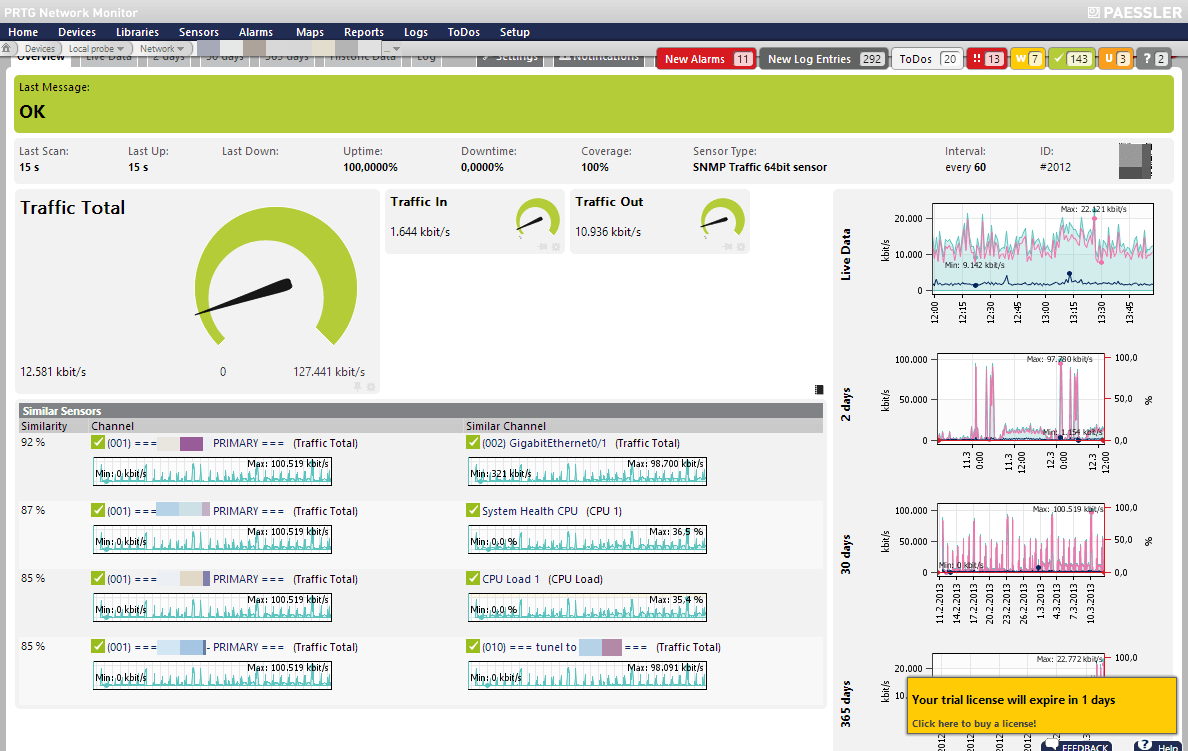The width and height of the screenshot is (1188, 751).
Task: Click the small black grid icon above Similar Sensors
Action: click(x=819, y=390)
